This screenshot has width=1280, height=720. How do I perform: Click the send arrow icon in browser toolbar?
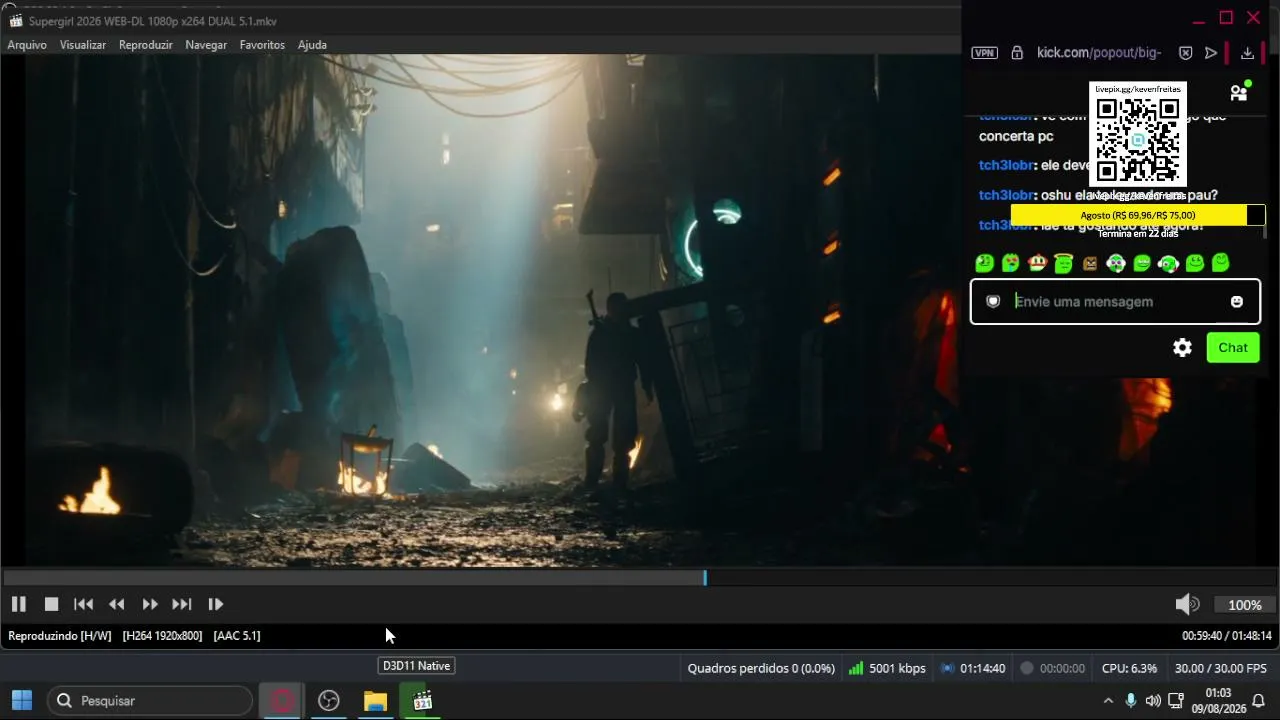[x=1211, y=53]
